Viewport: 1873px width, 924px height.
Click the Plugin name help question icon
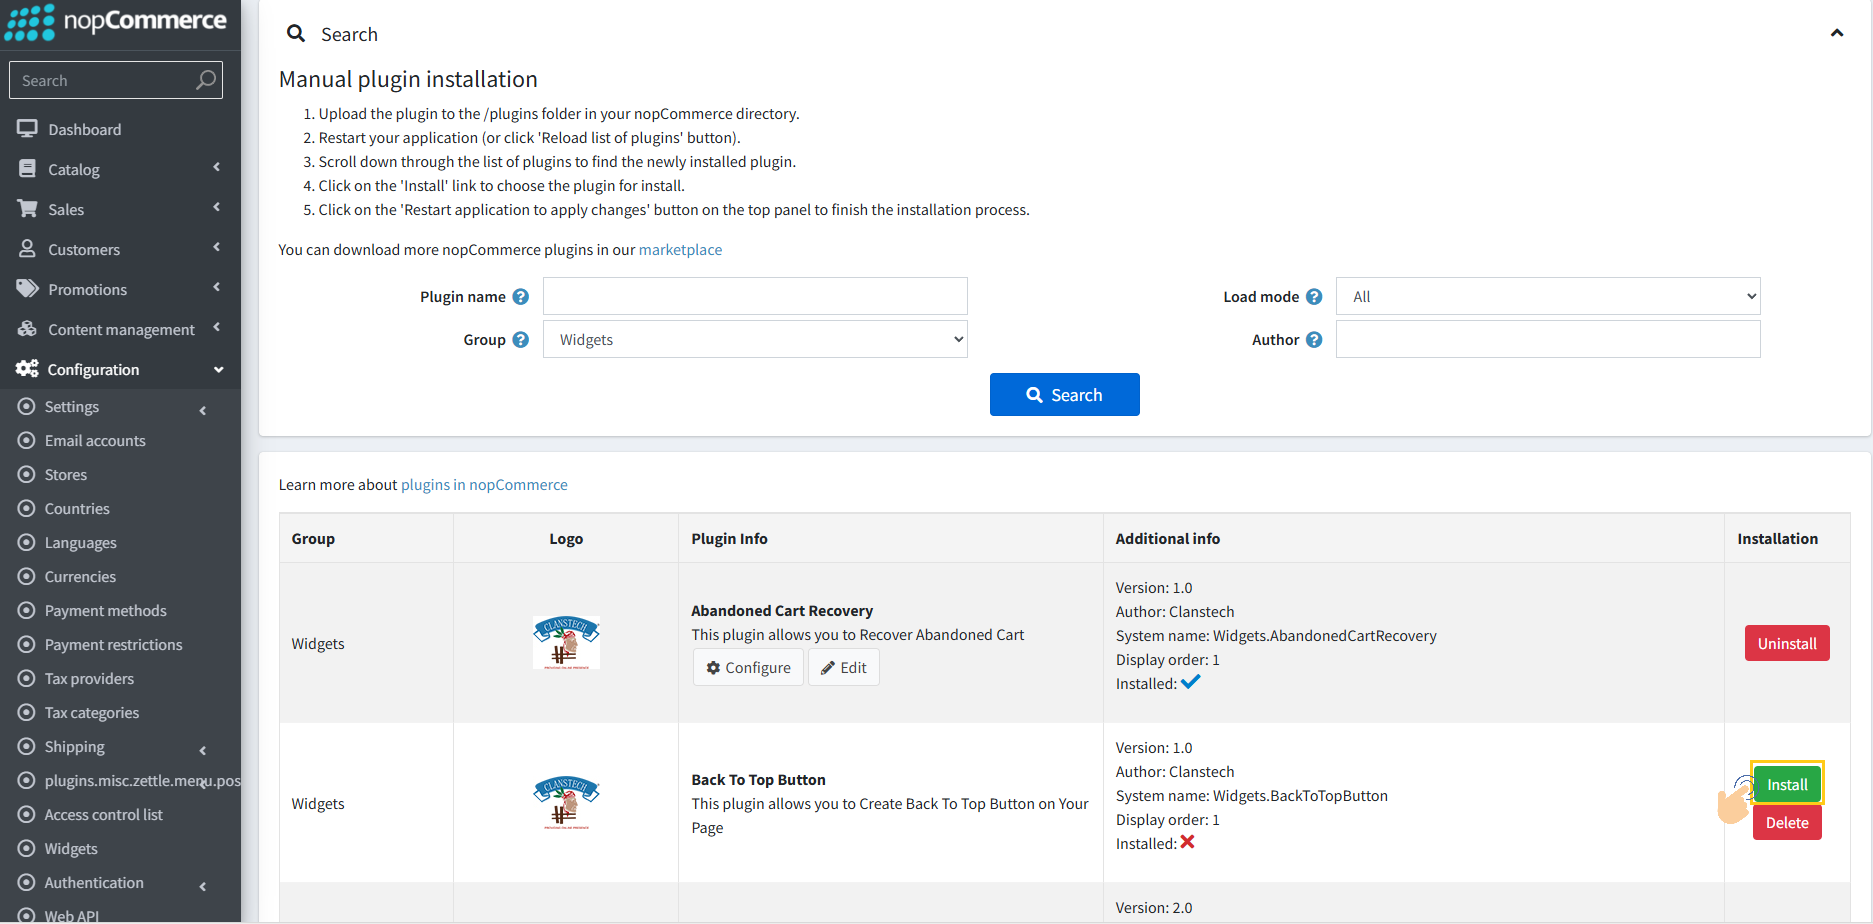[x=520, y=297]
